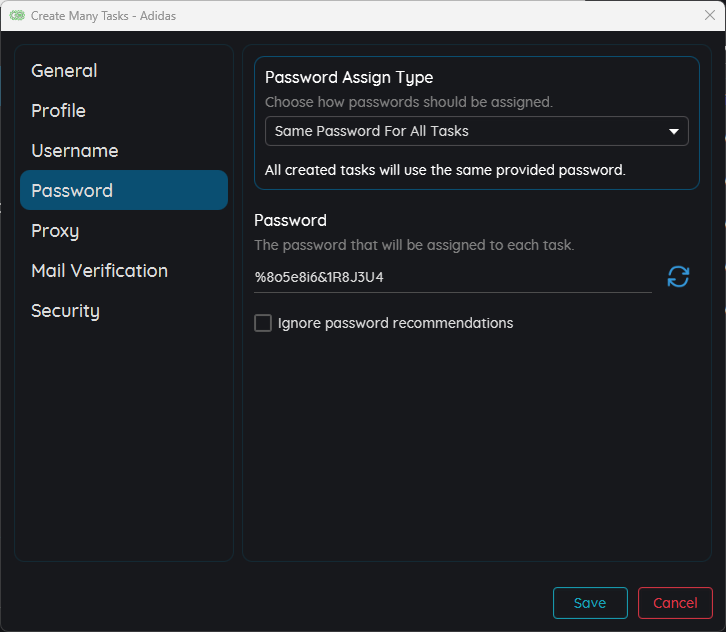Click the dropdown arrow beside Same Password
Image resolution: width=726 pixels, height=632 pixels.
click(x=673, y=131)
